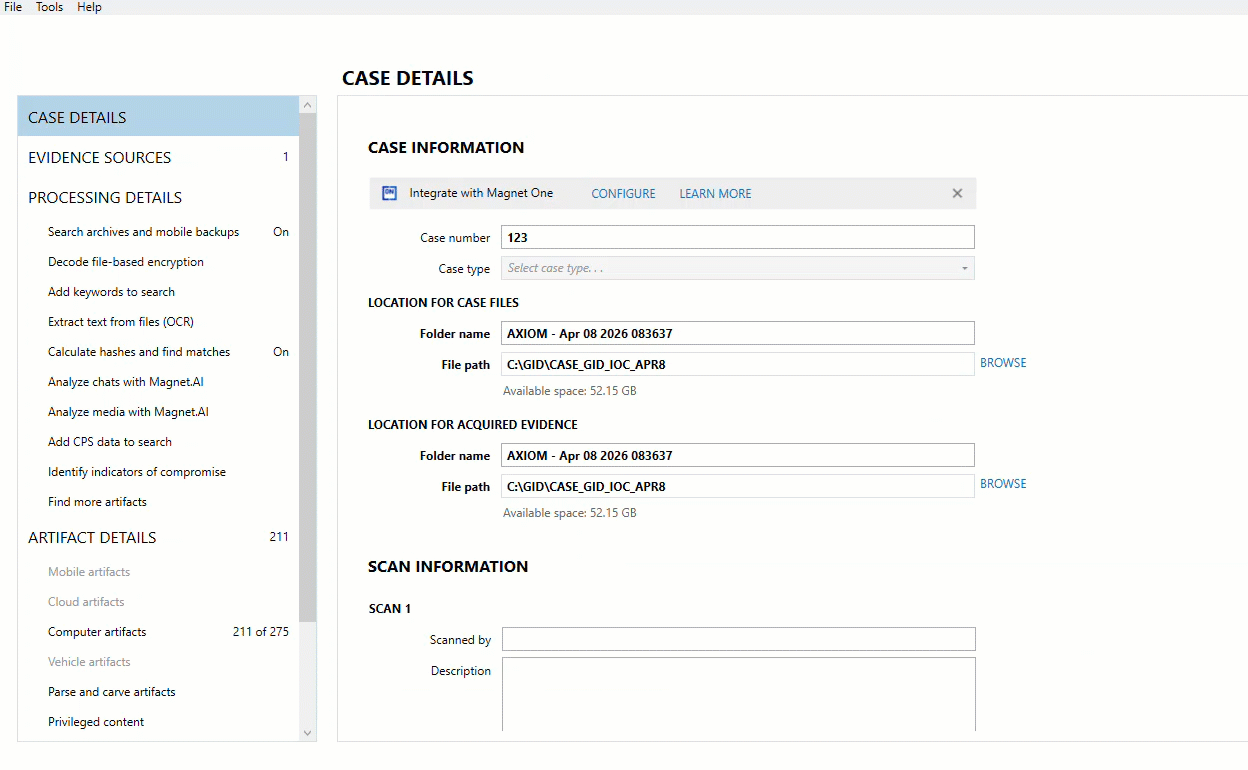The height and width of the screenshot is (770, 1248).
Task: Click the Scanned by field
Action: click(x=737, y=638)
